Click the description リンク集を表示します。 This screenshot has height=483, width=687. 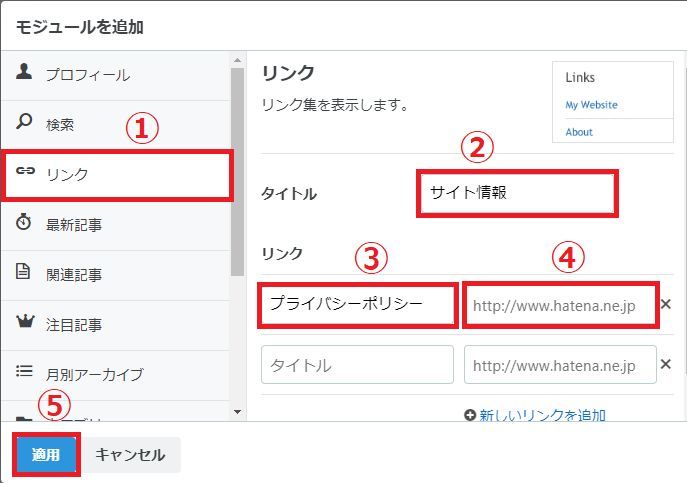tap(335, 105)
